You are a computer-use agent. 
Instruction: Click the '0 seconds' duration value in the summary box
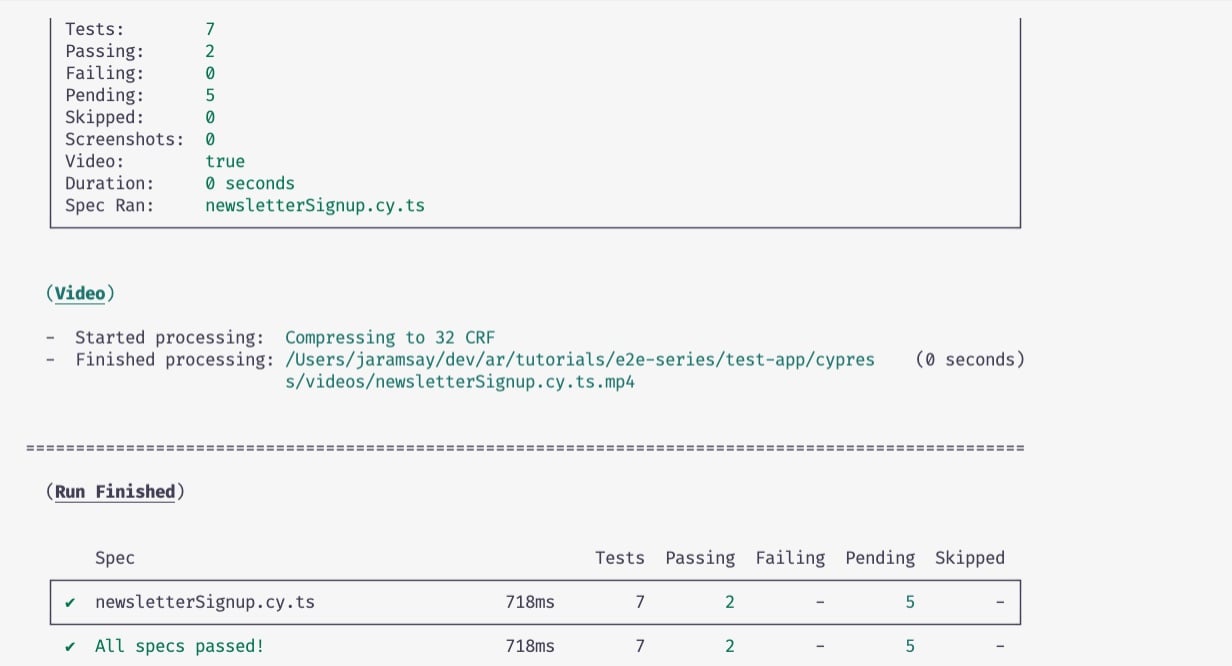(x=250, y=183)
